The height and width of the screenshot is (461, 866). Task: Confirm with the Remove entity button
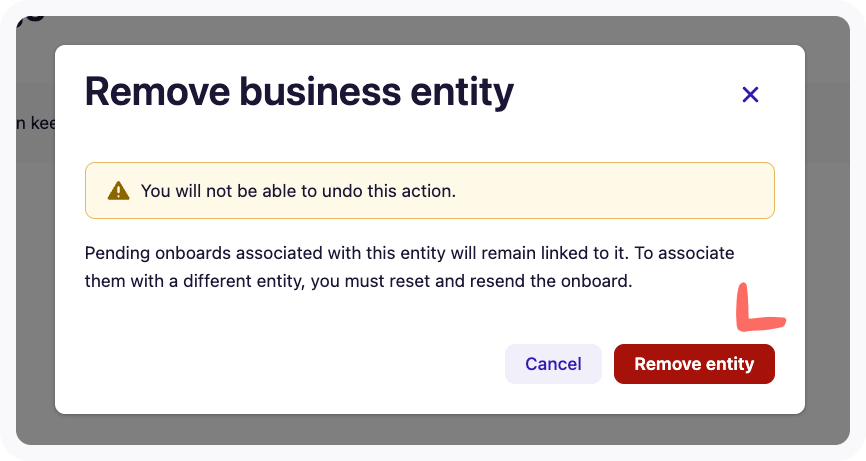[694, 364]
